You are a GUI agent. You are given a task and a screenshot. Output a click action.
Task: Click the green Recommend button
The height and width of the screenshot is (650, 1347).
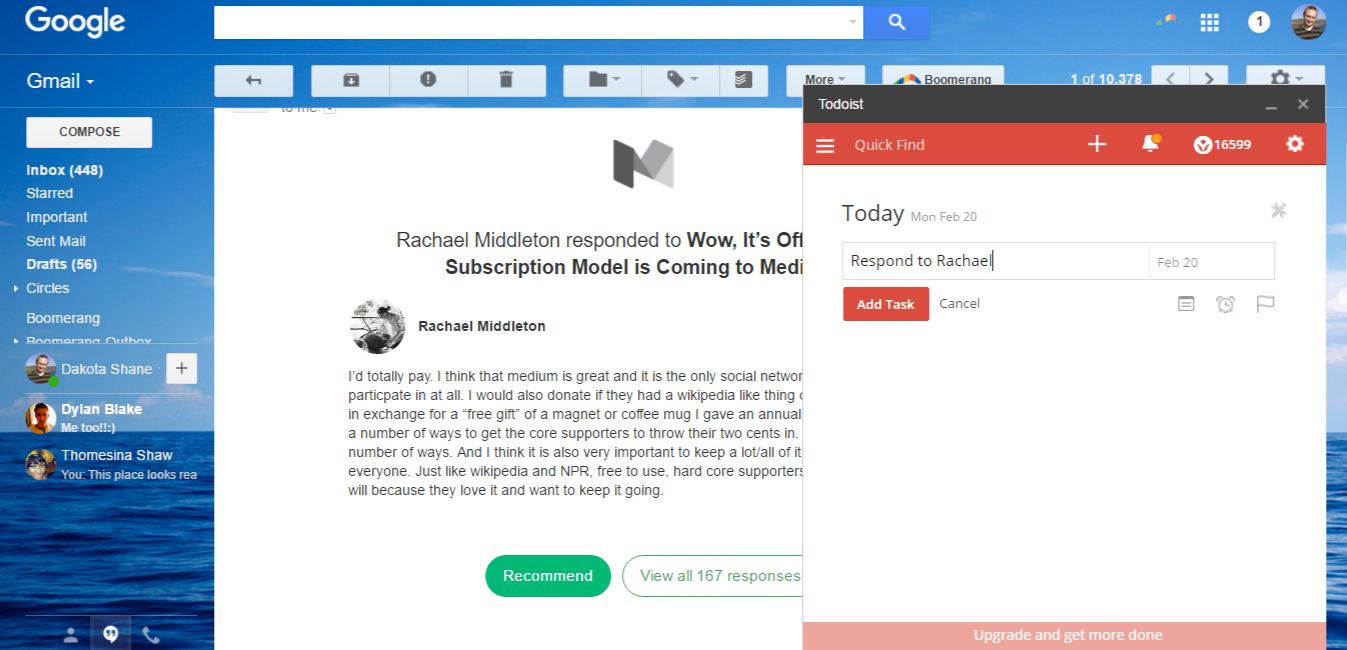pyautogui.click(x=548, y=576)
